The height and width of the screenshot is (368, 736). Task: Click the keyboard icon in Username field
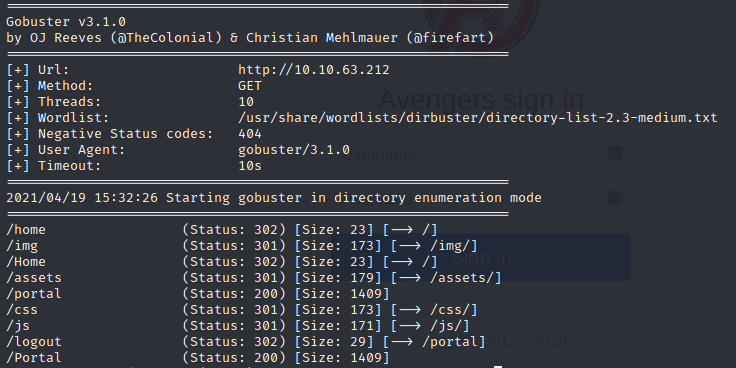pyautogui.click(x=614, y=153)
